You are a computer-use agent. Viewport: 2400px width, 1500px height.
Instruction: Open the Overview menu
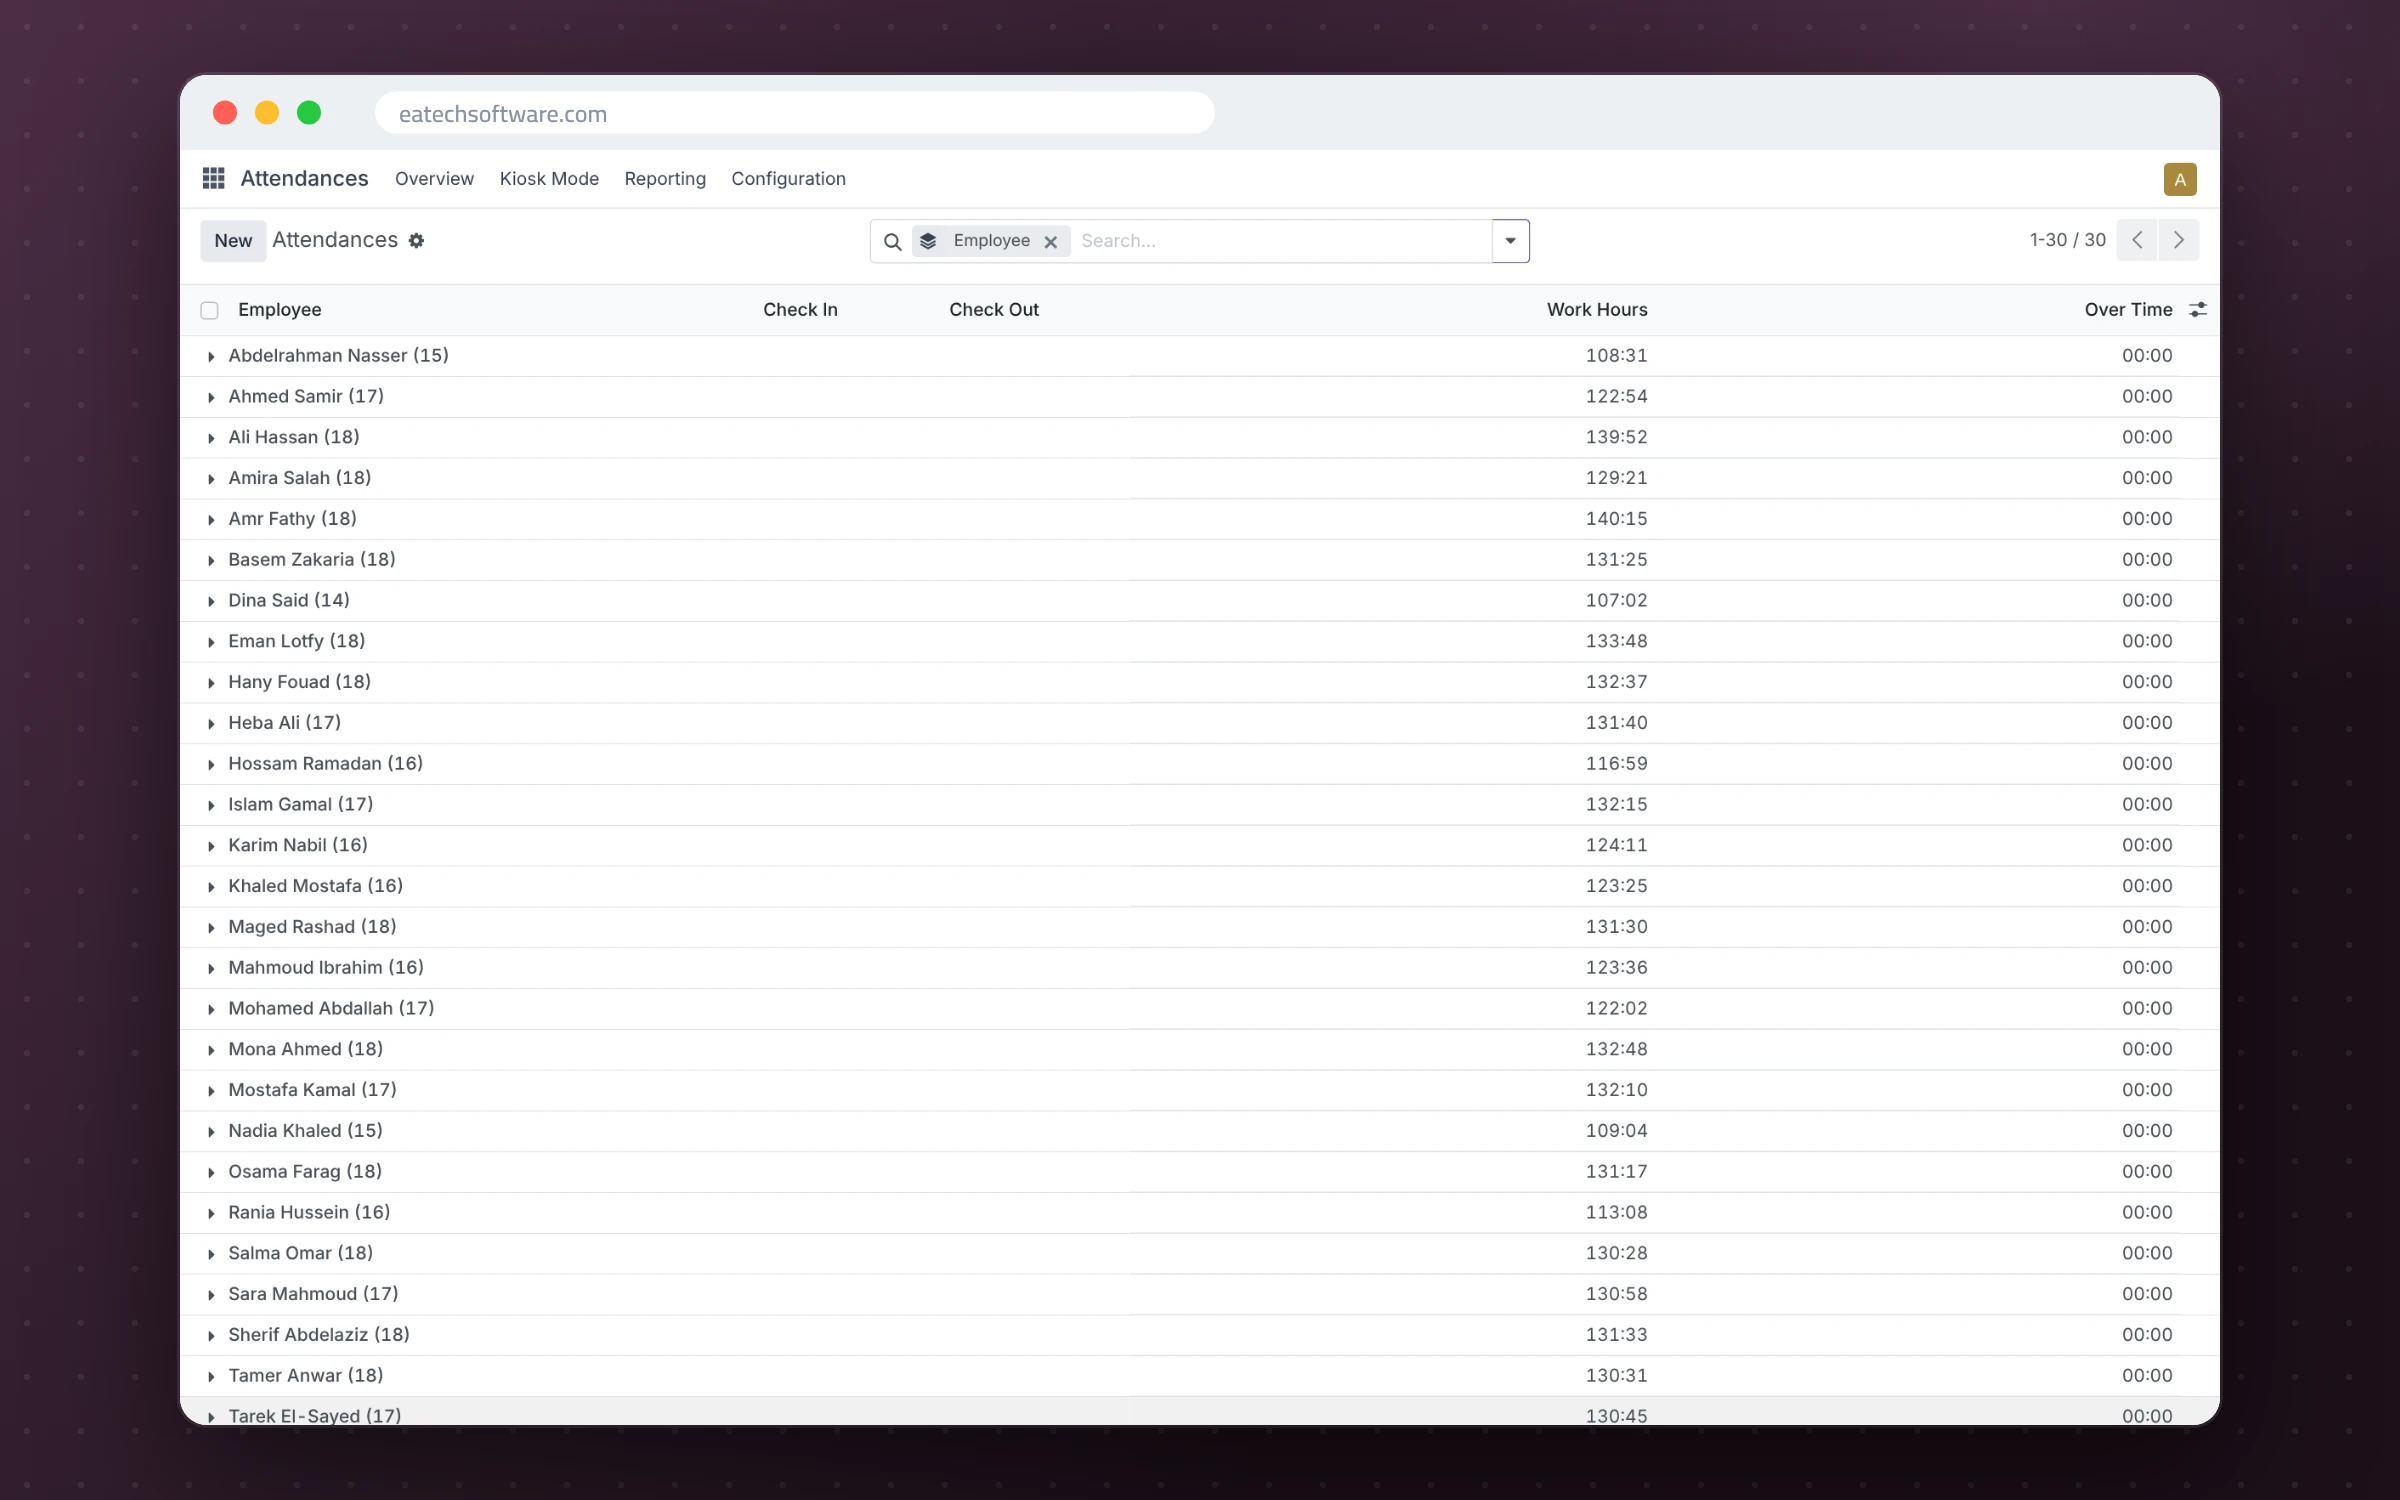(x=434, y=179)
